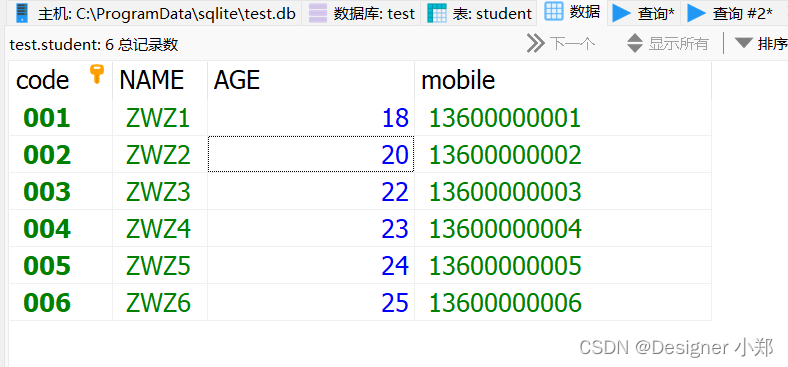
Task: Select mobile cell 13600000001
Action: pos(563,118)
